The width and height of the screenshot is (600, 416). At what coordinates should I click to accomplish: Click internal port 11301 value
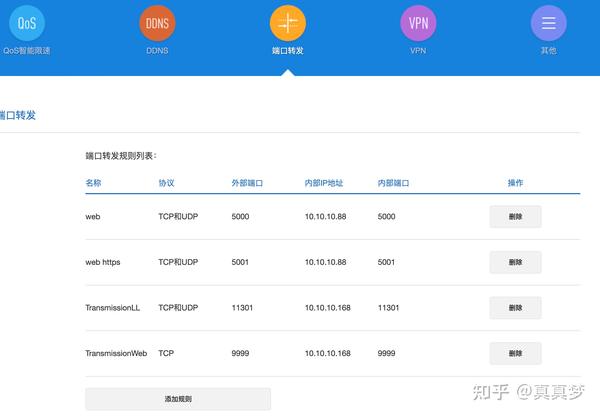[388, 308]
